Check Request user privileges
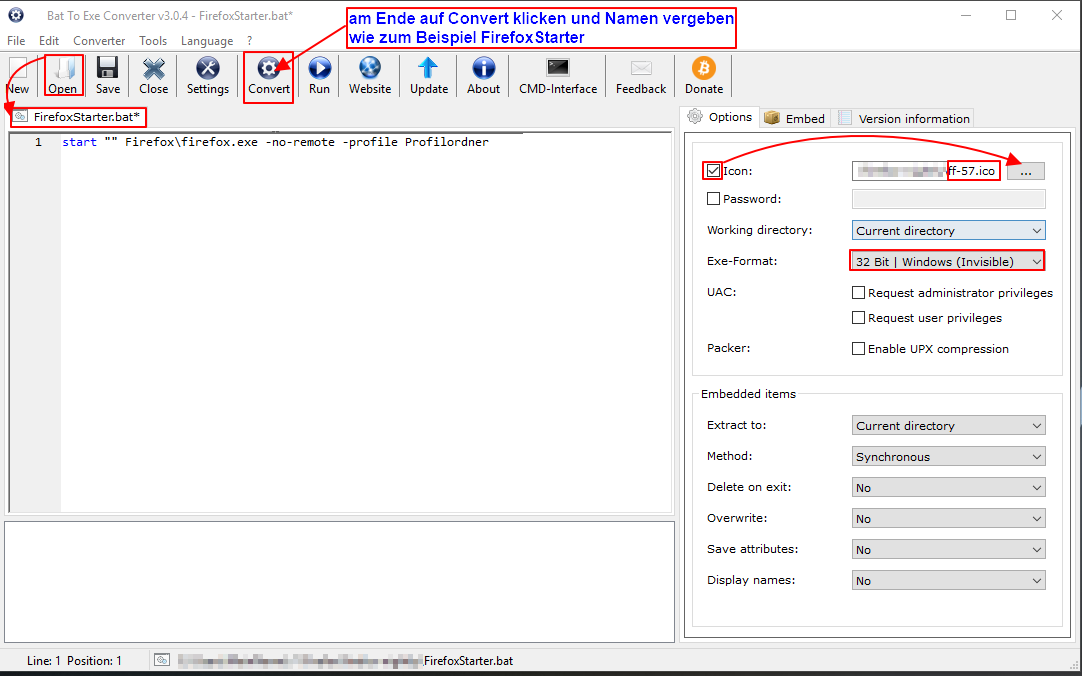The image size is (1082, 676). pyautogui.click(x=858, y=317)
